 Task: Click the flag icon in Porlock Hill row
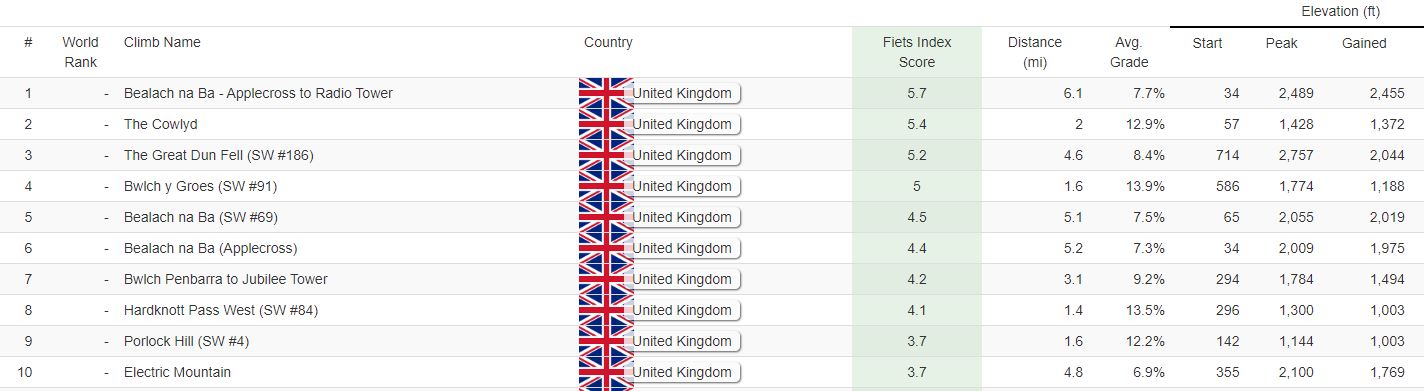click(x=606, y=341)
